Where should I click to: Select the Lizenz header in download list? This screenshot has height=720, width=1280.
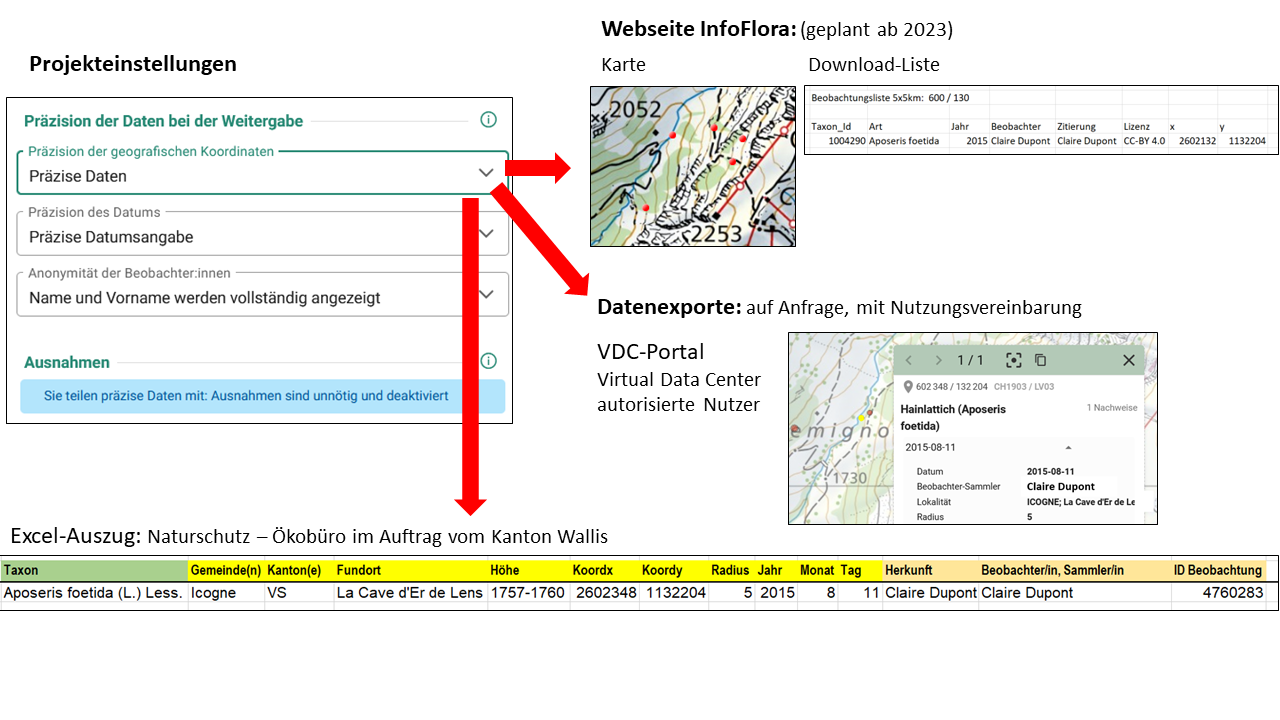pos(1137,127)
